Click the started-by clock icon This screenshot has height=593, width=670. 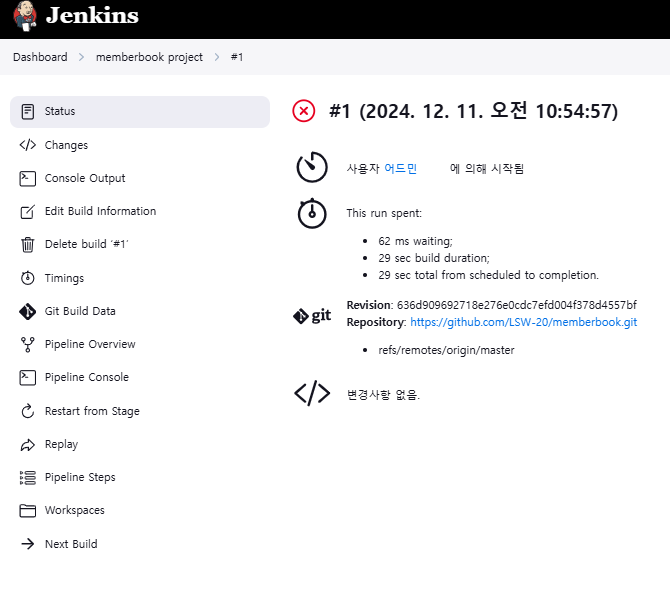312,167
